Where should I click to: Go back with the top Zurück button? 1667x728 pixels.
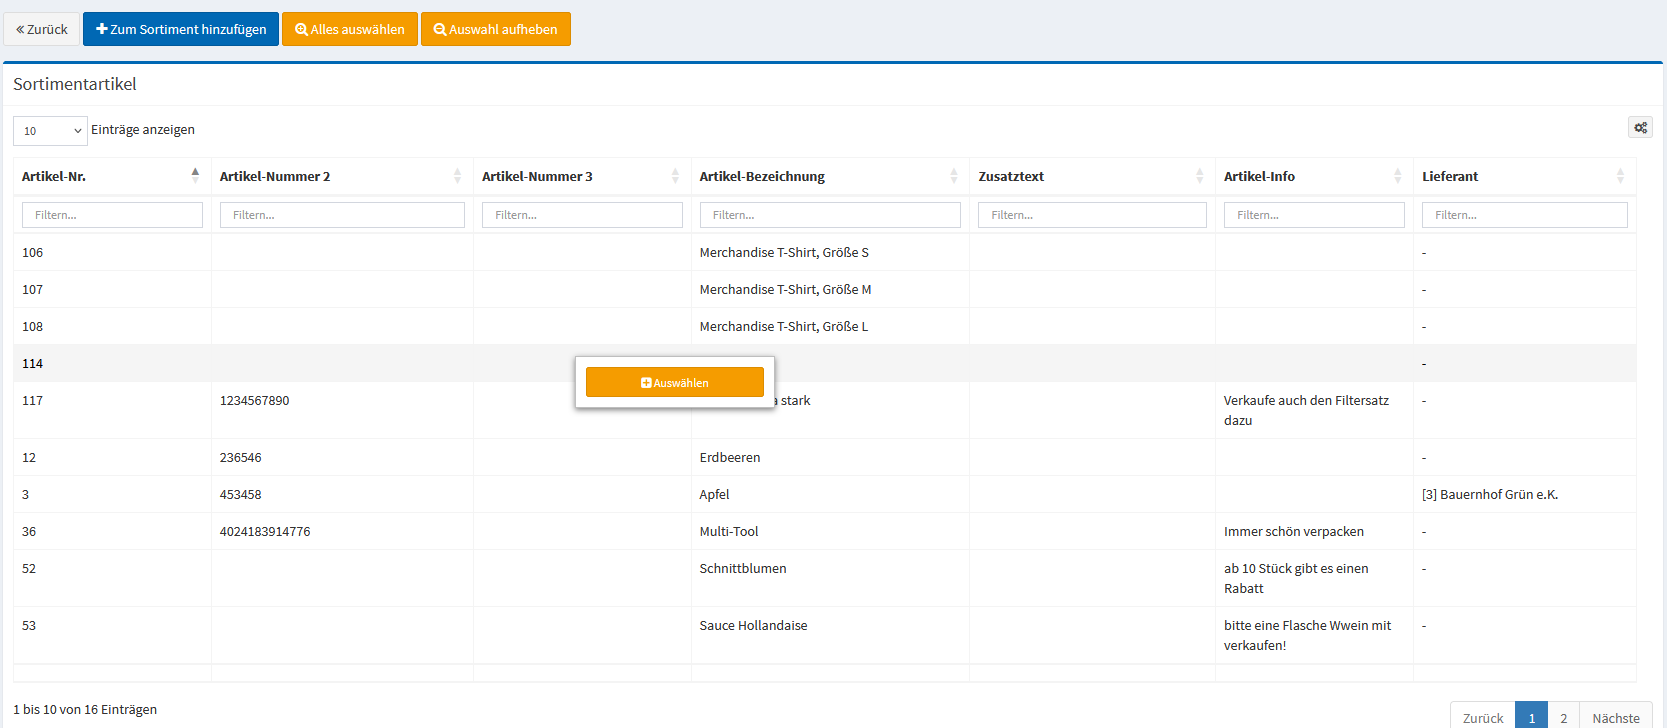point(42,29)
